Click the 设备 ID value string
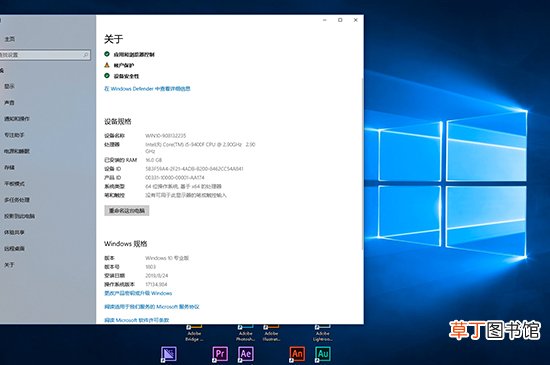 pyautogui.click(x=194, y=169)
